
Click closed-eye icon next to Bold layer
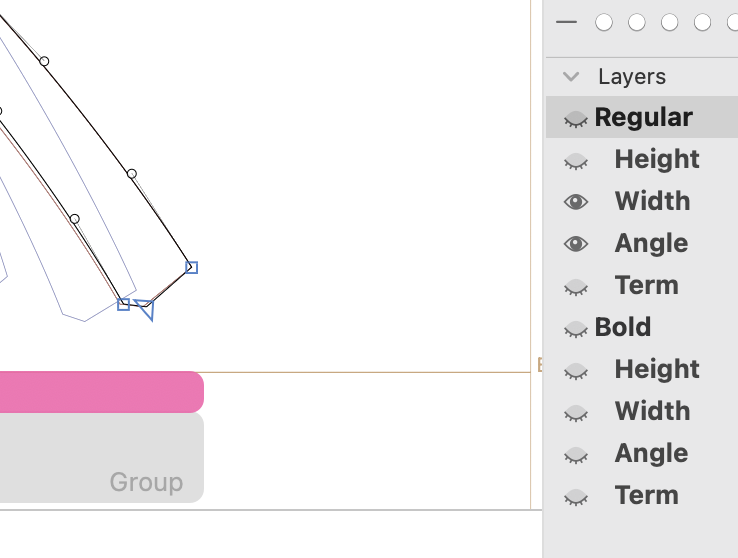[575, 329]
